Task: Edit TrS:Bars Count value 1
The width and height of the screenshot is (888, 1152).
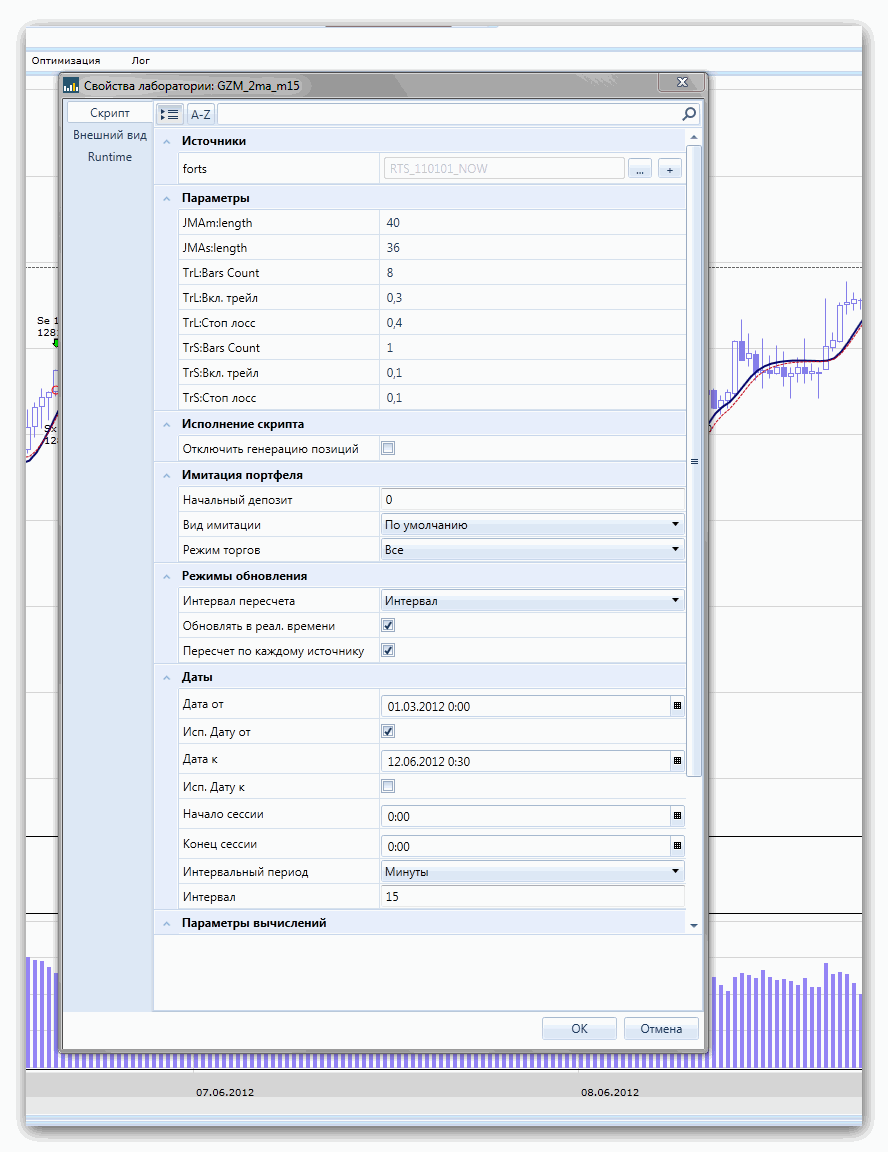Action: click(533, 348)
